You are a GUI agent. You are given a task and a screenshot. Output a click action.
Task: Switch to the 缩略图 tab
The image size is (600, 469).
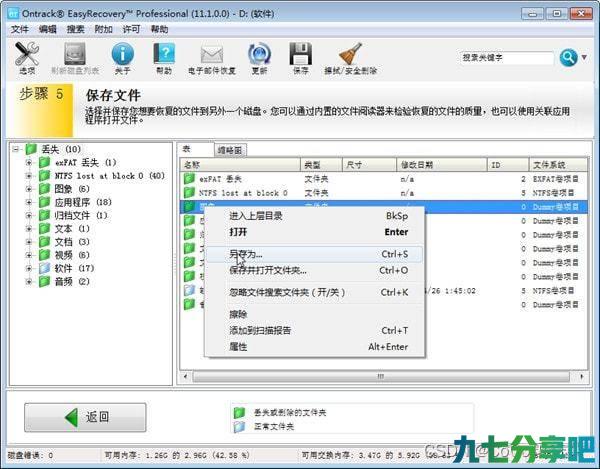(230, 150)
